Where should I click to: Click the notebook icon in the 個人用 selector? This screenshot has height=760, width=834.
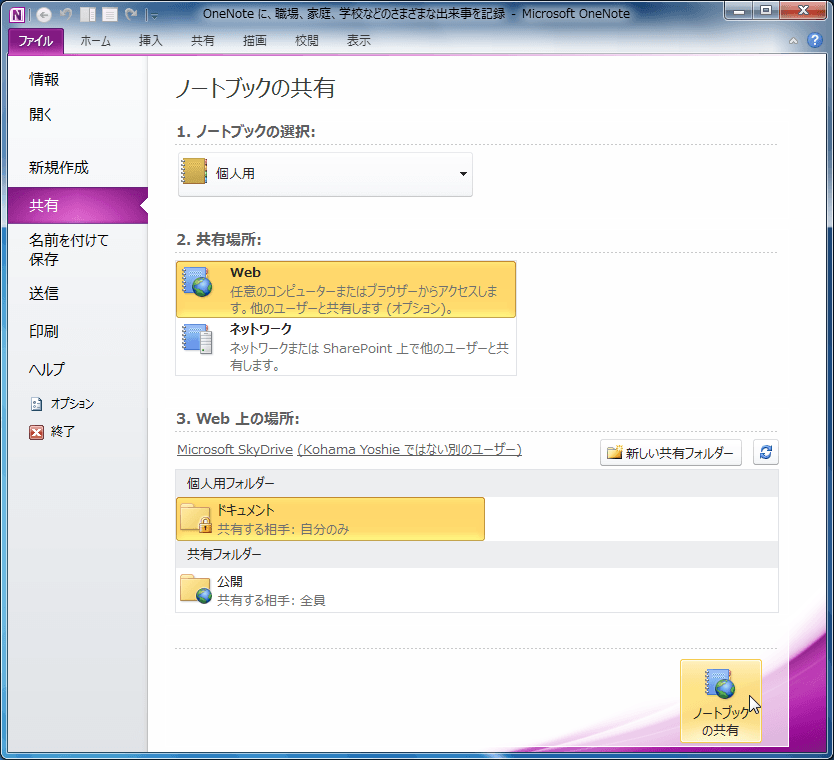(x=194, y=172)
